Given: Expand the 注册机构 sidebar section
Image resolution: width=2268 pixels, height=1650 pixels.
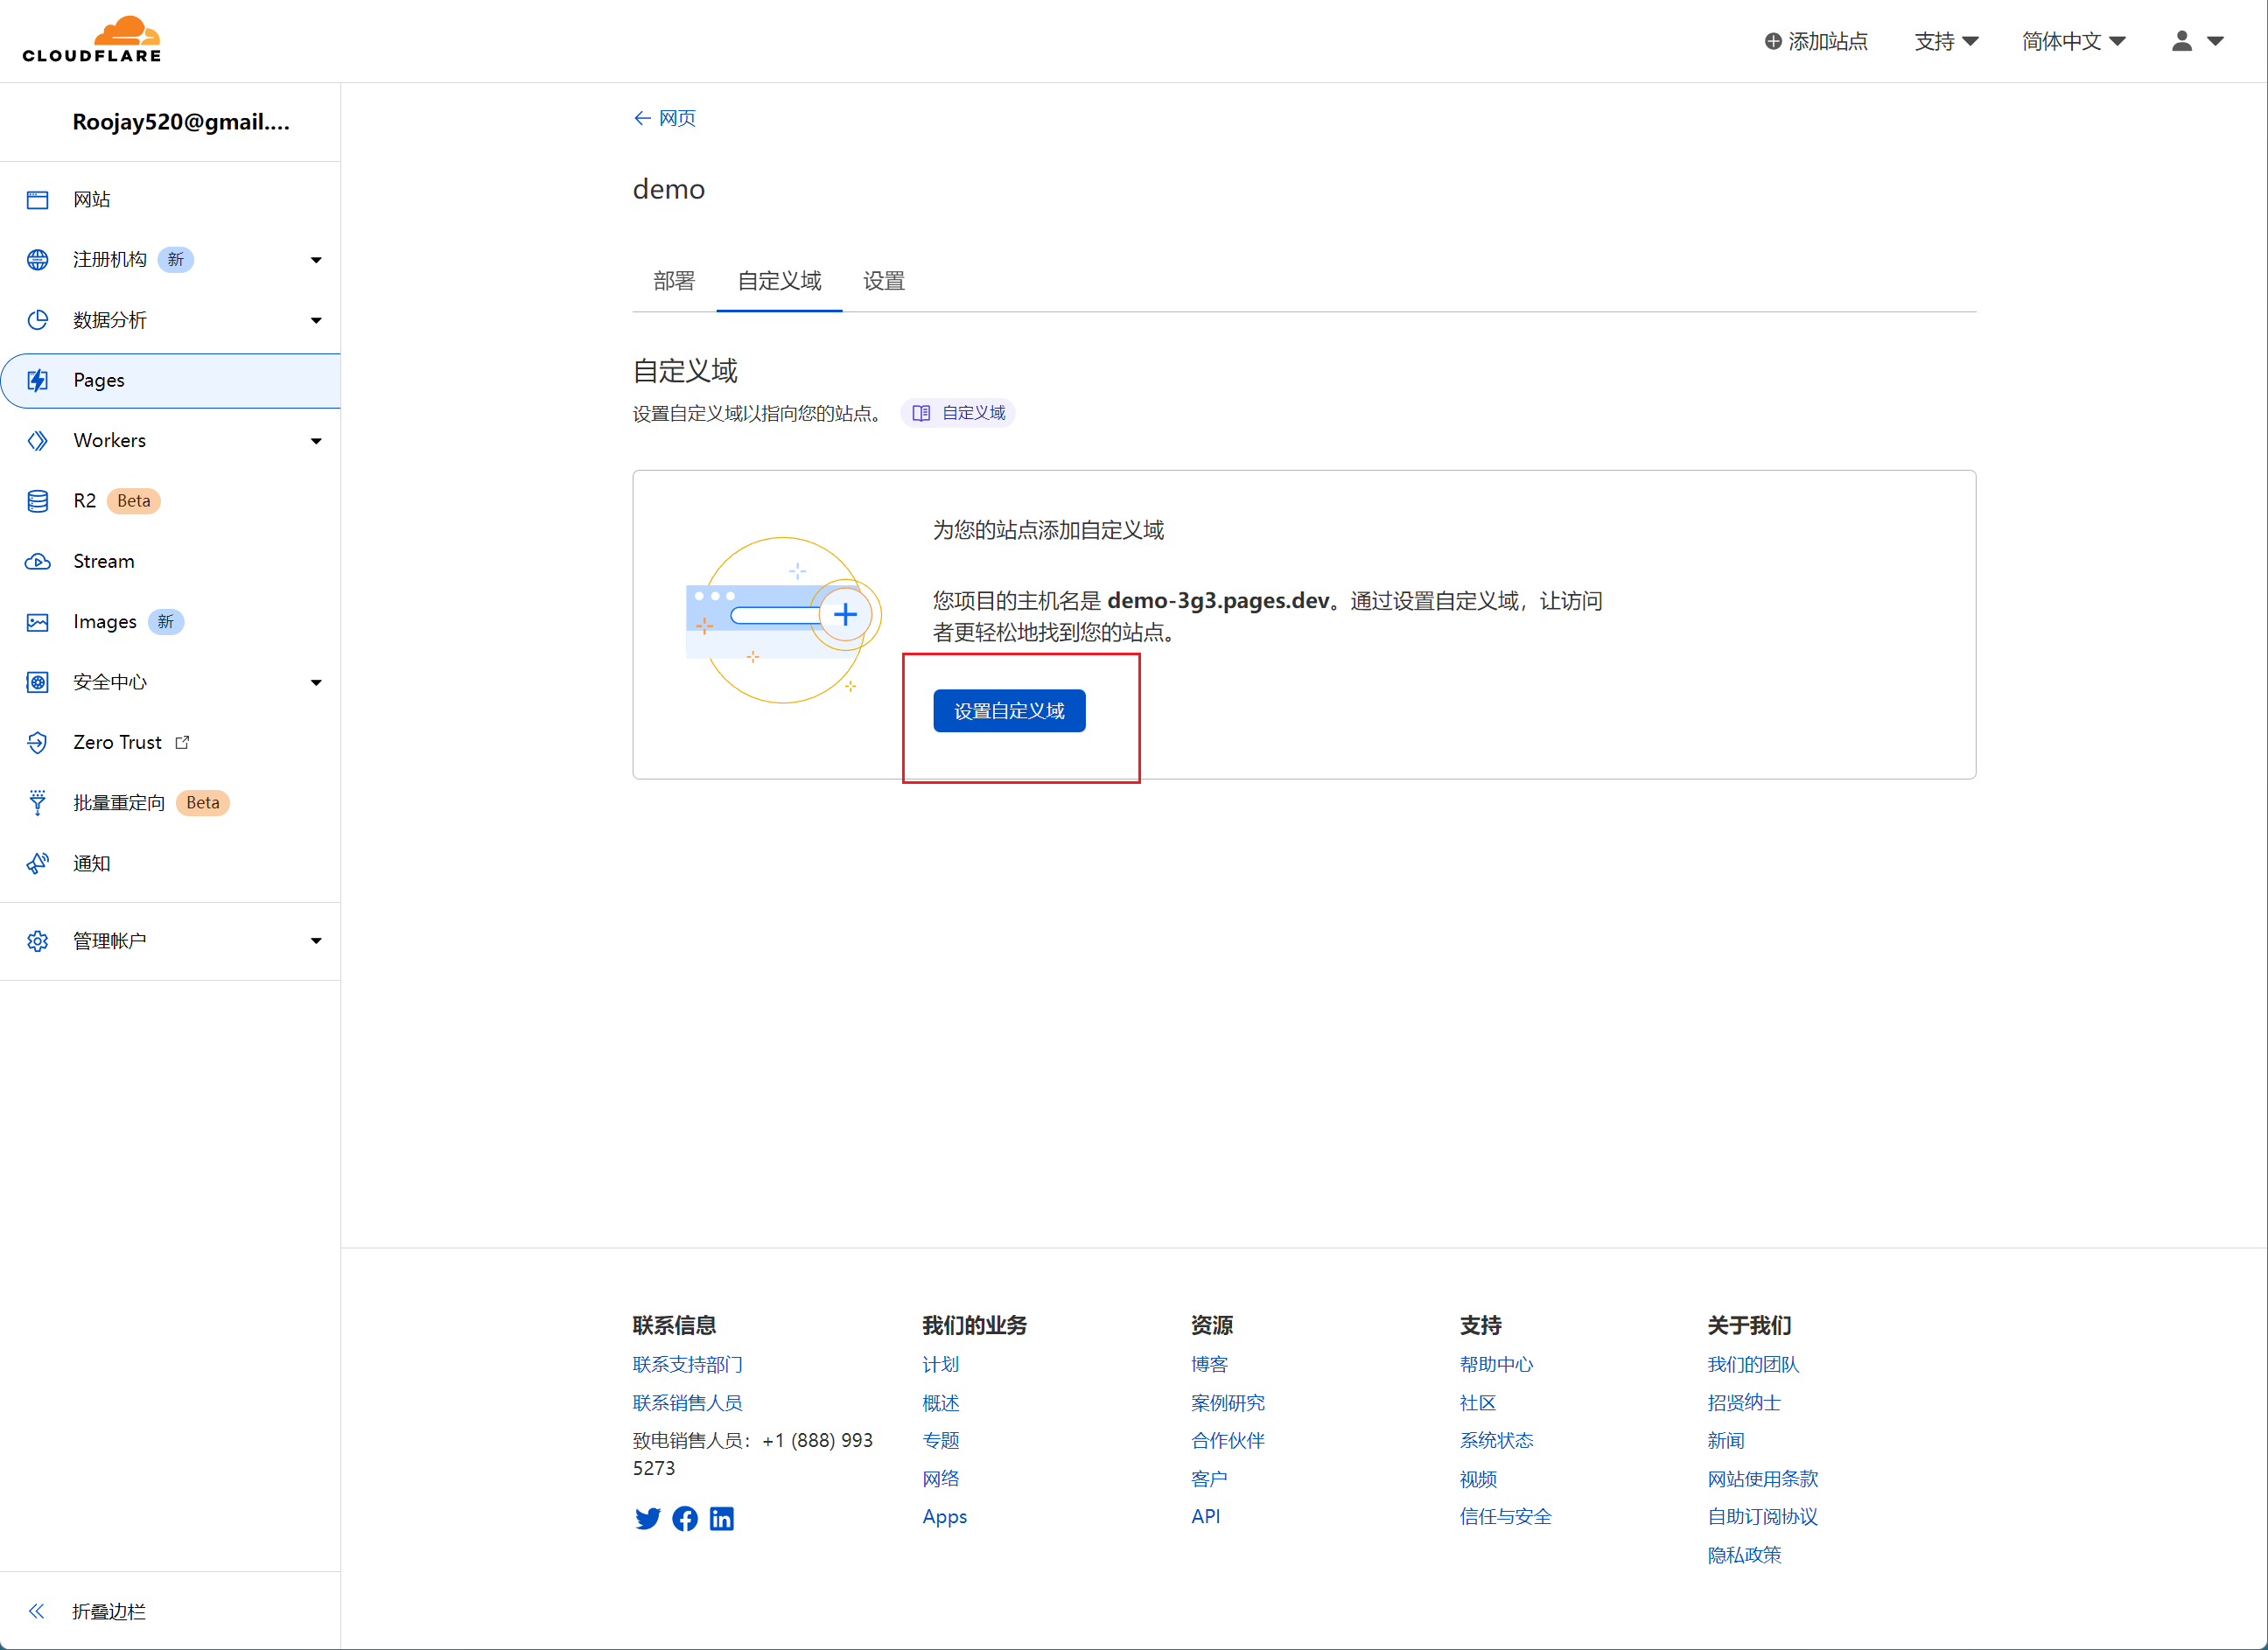Looking at the screenshot, I should (316, 260).
